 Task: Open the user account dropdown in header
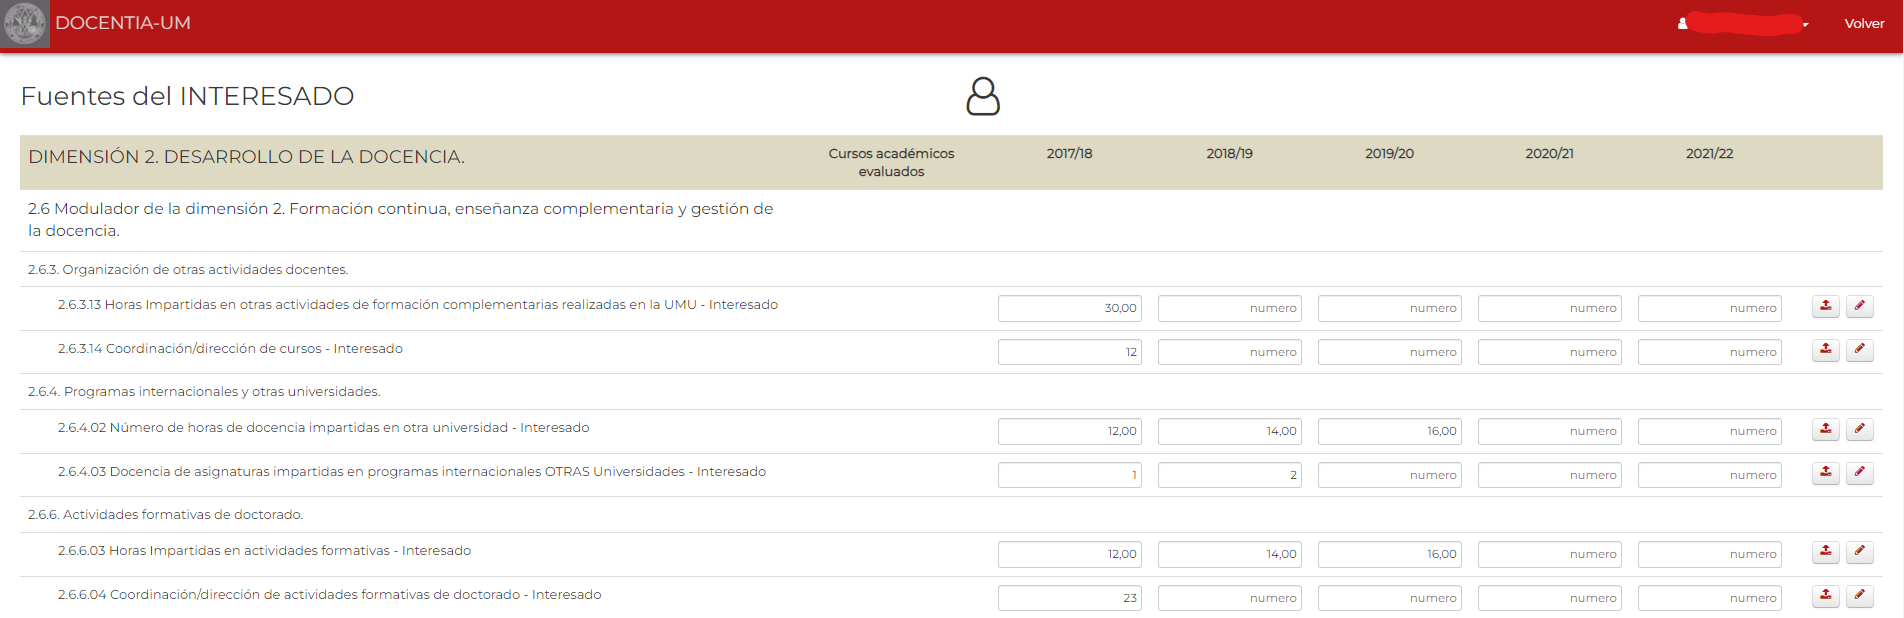1743,24
